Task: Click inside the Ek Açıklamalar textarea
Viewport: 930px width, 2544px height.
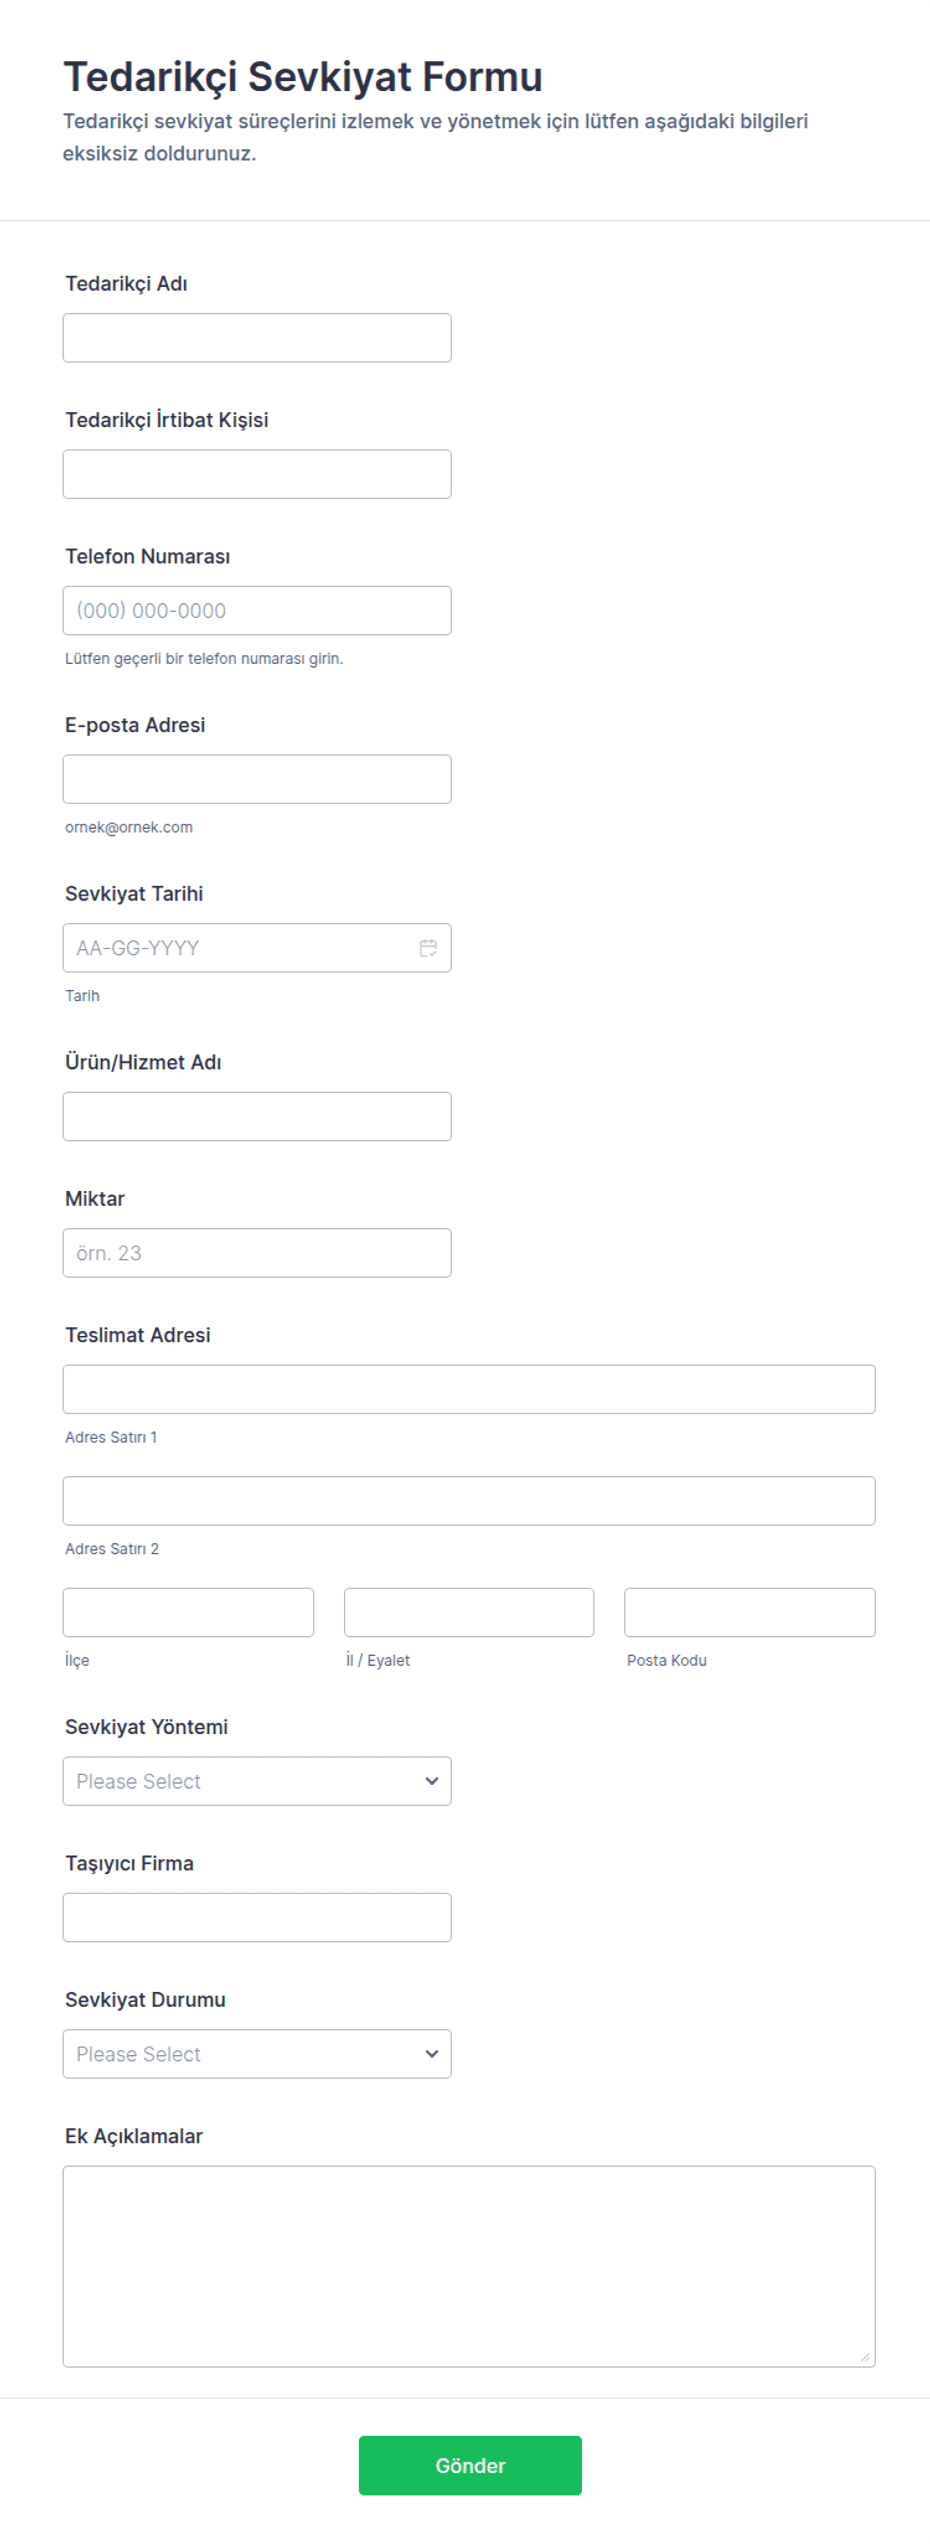Action: [468, 2266]
